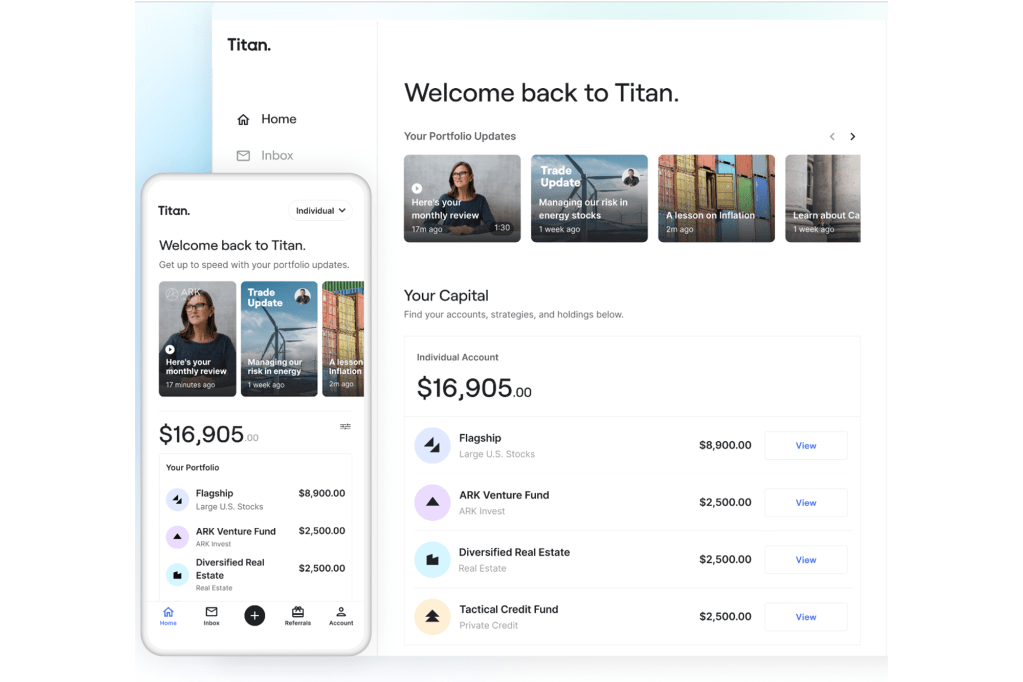Click the Flagship icon in desktop capital list

(433, 446)
